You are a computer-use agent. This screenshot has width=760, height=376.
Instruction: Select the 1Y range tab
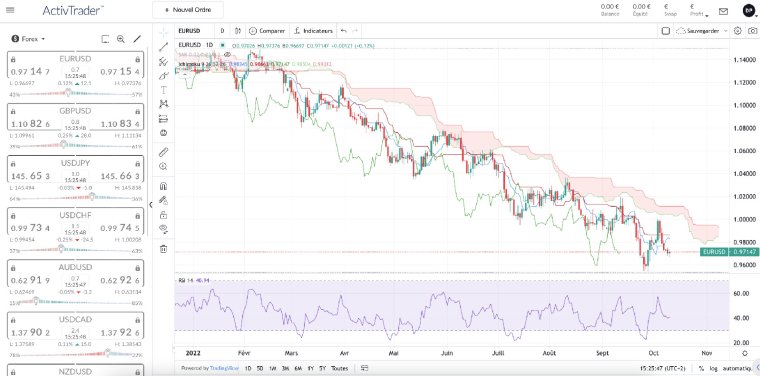[311, 368]
